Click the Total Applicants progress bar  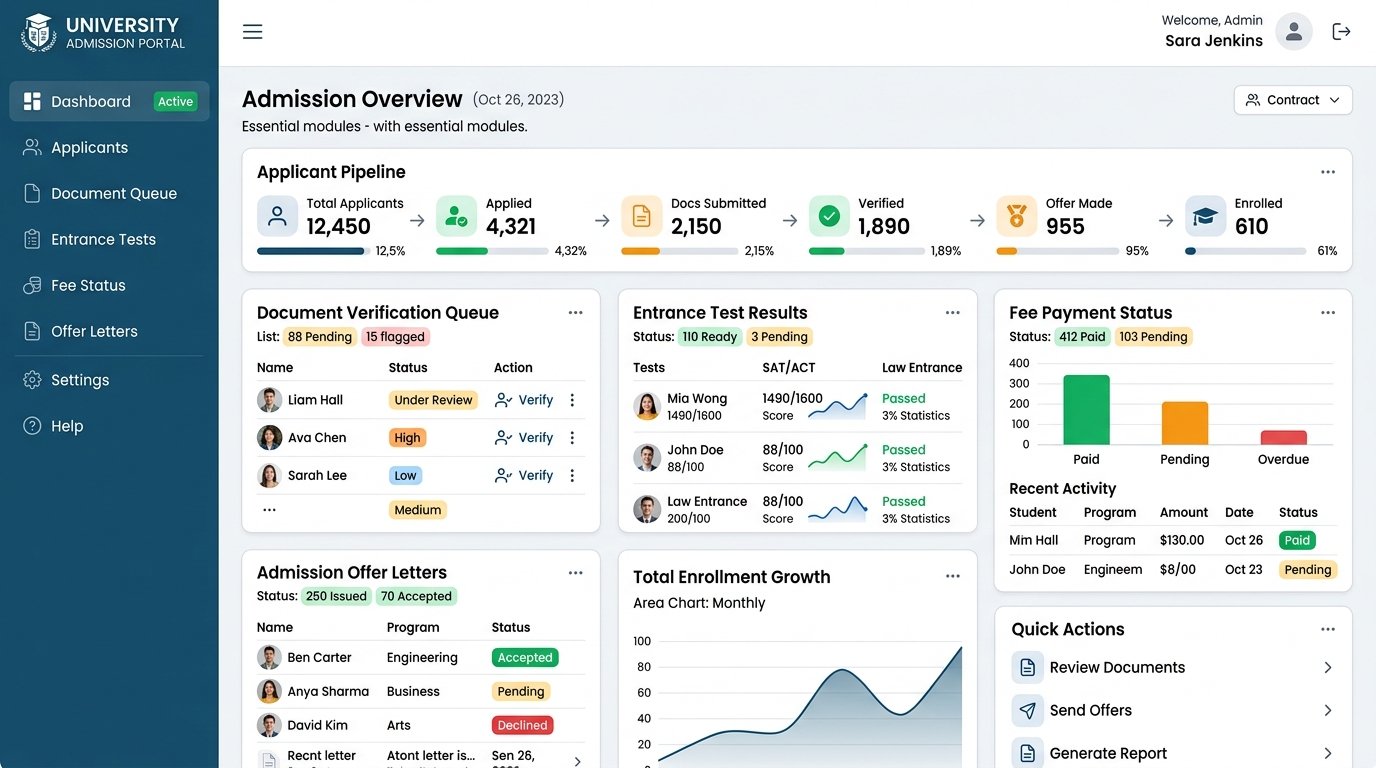click(313, 251)
